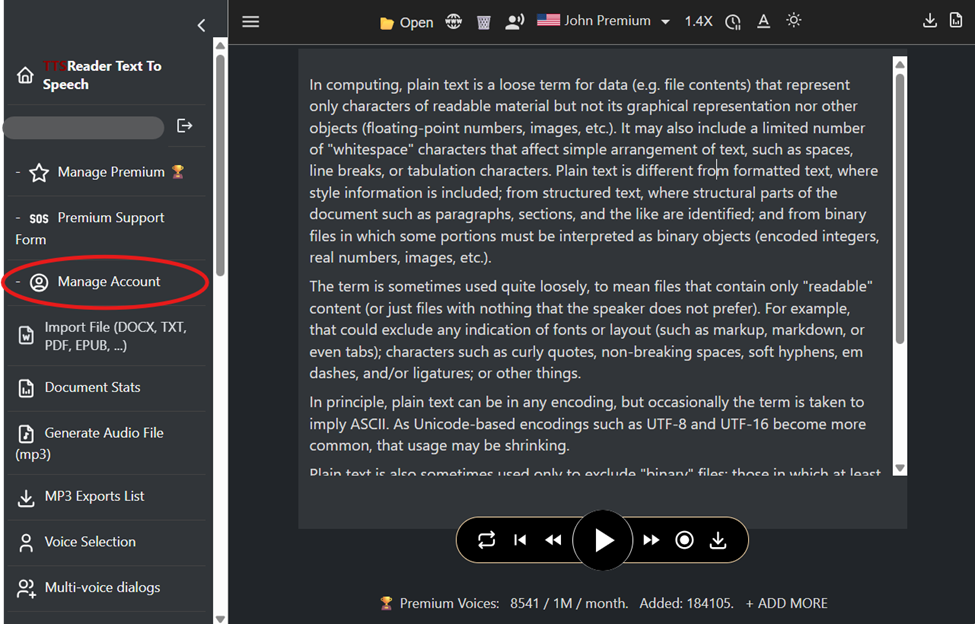Viewport: 975px width, 624px height.
Task: Open the timer clock icon
Action: (x=733, y=22)
